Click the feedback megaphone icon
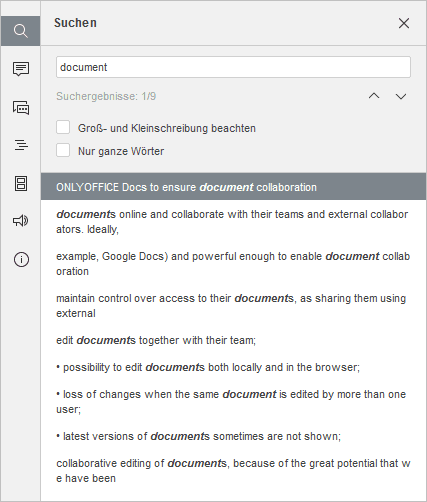This screenshot has height=502, width=427. coord(21,221)
